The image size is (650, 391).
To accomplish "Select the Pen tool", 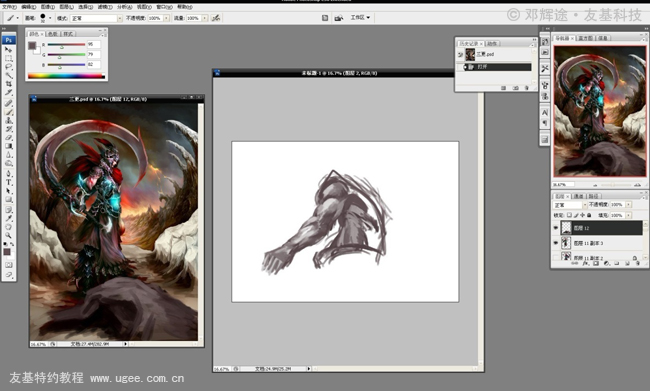I will [x=8, y=174].
